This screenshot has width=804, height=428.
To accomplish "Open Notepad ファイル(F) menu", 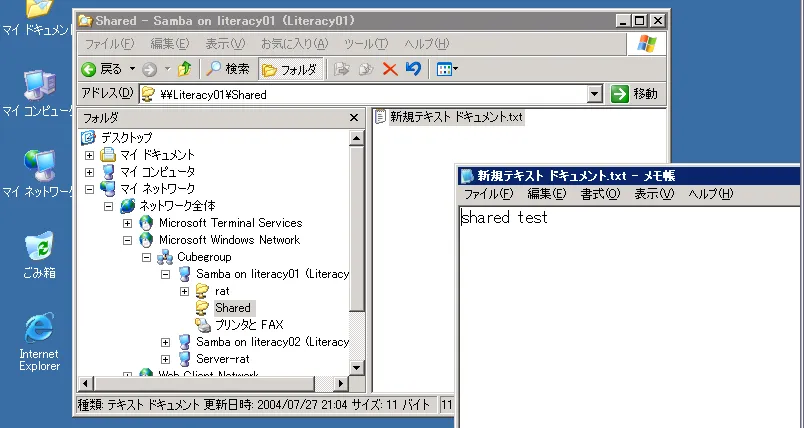I will (488, 194).
